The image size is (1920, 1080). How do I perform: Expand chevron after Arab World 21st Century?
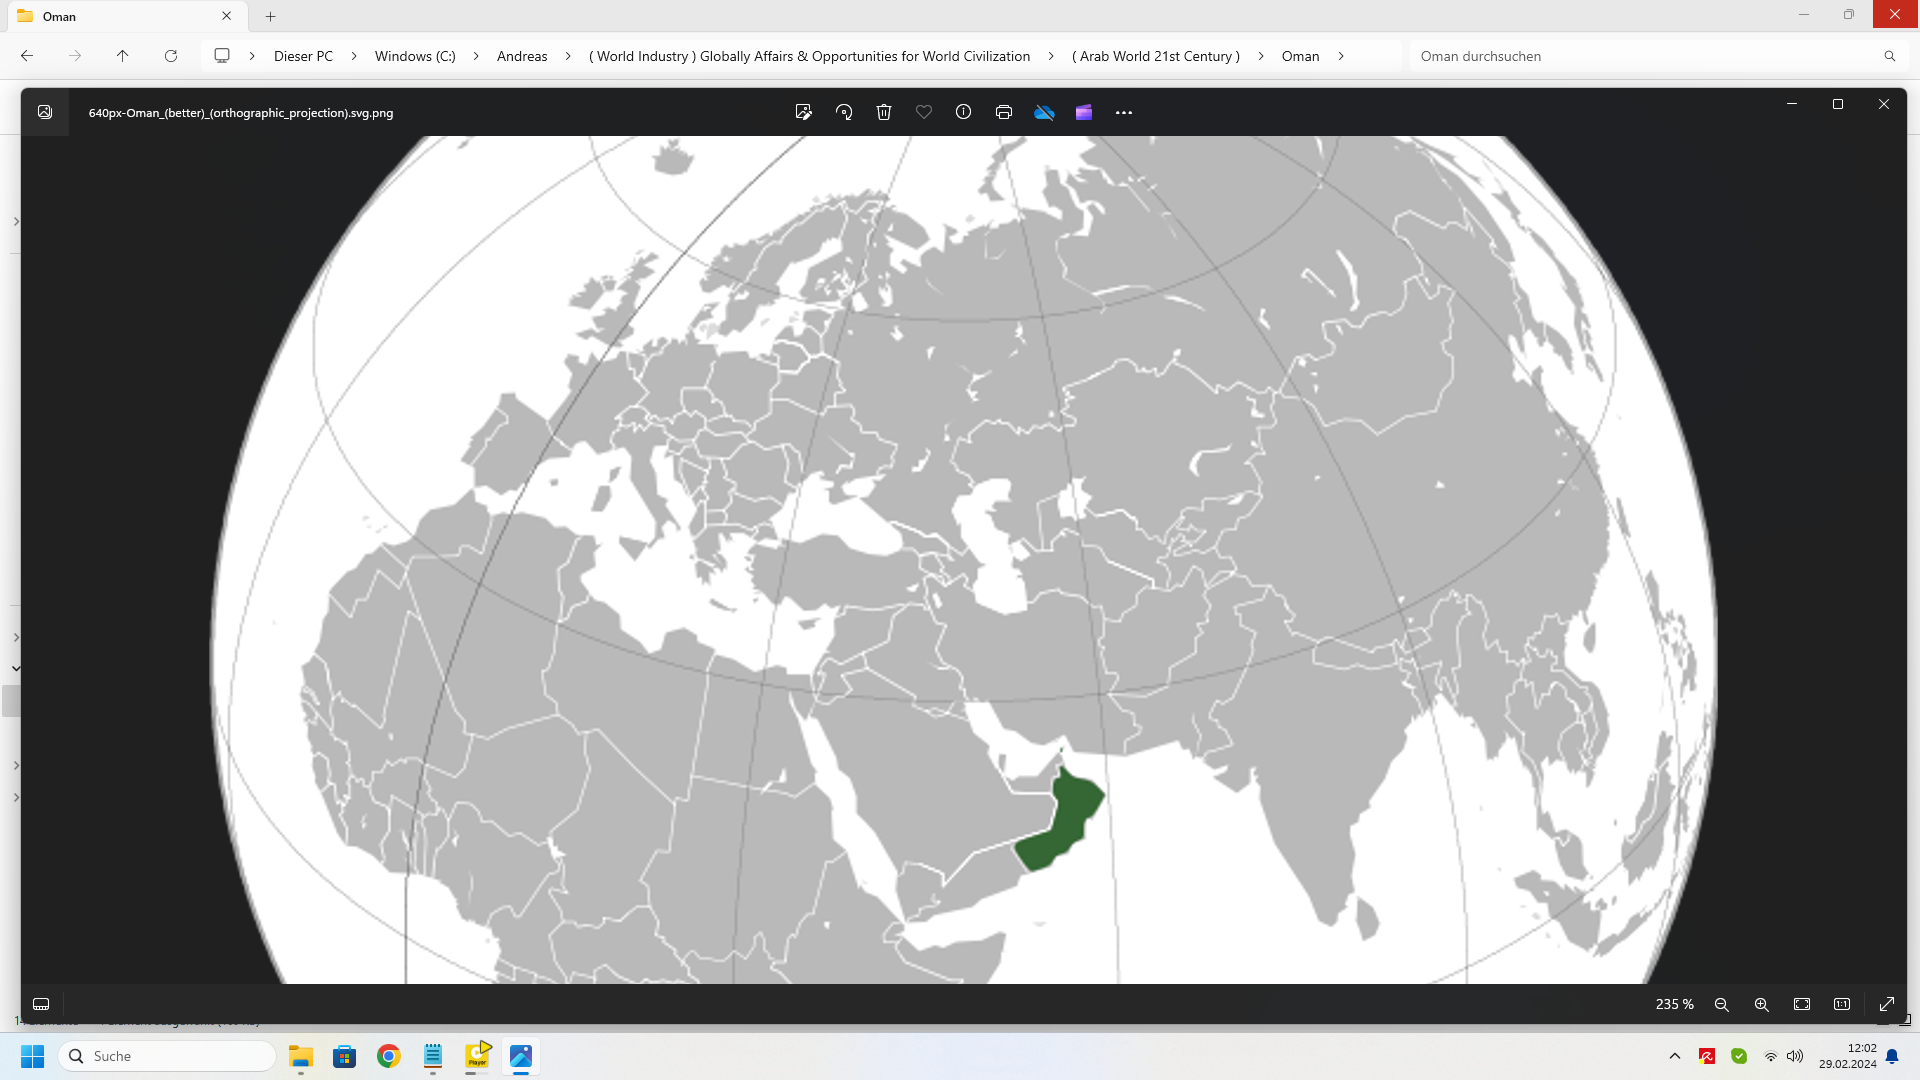(1261, 56)
